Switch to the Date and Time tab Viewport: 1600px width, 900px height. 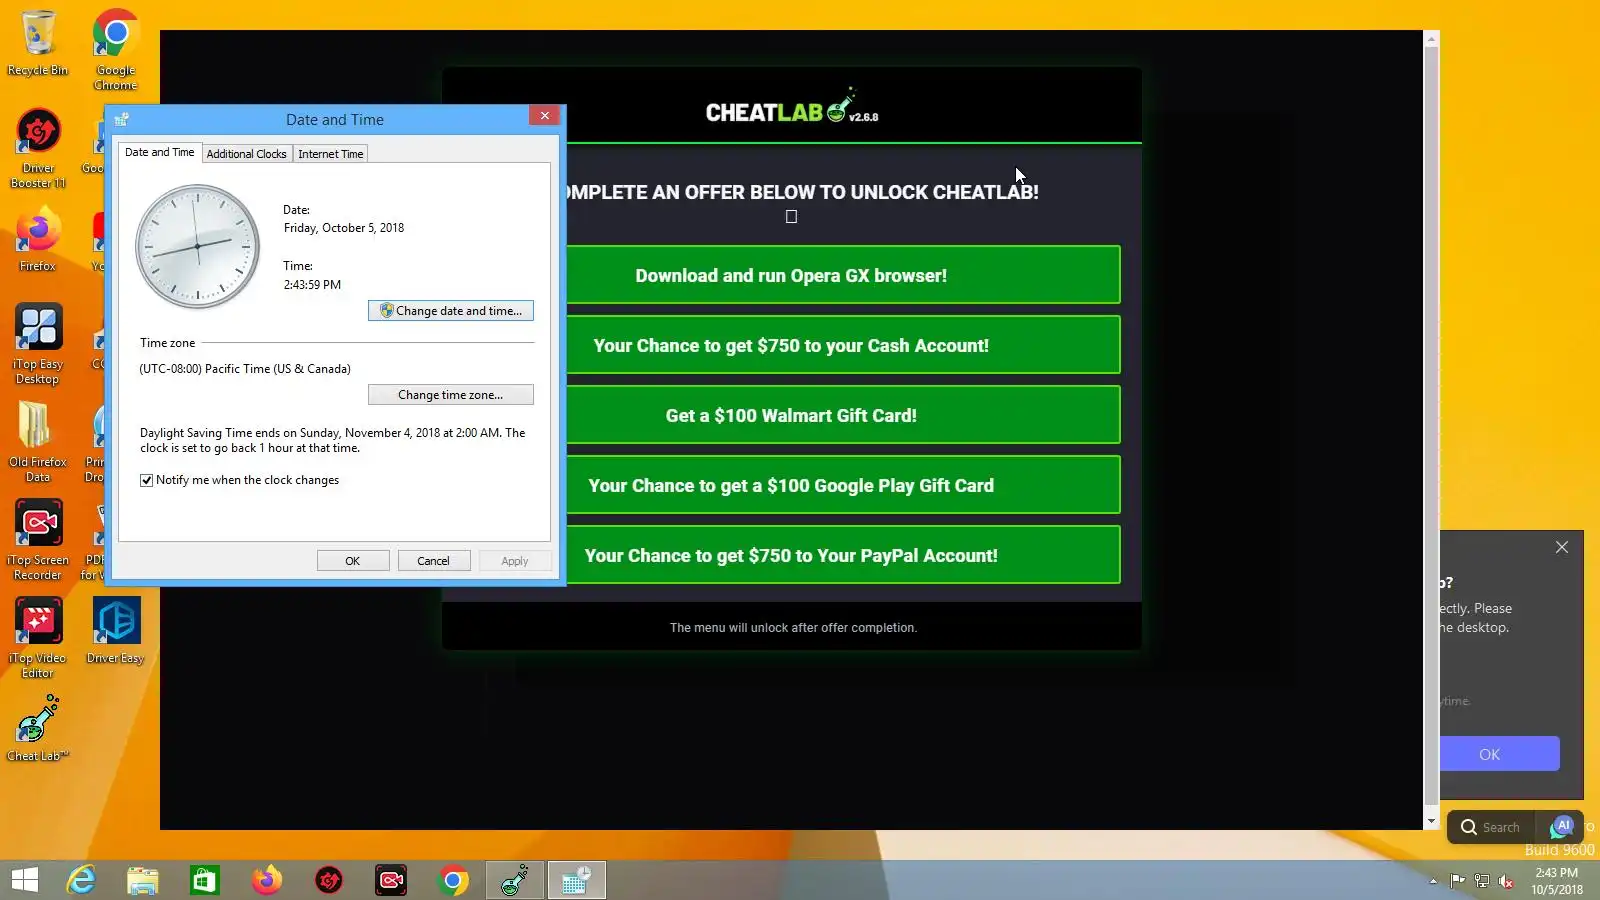160,152
